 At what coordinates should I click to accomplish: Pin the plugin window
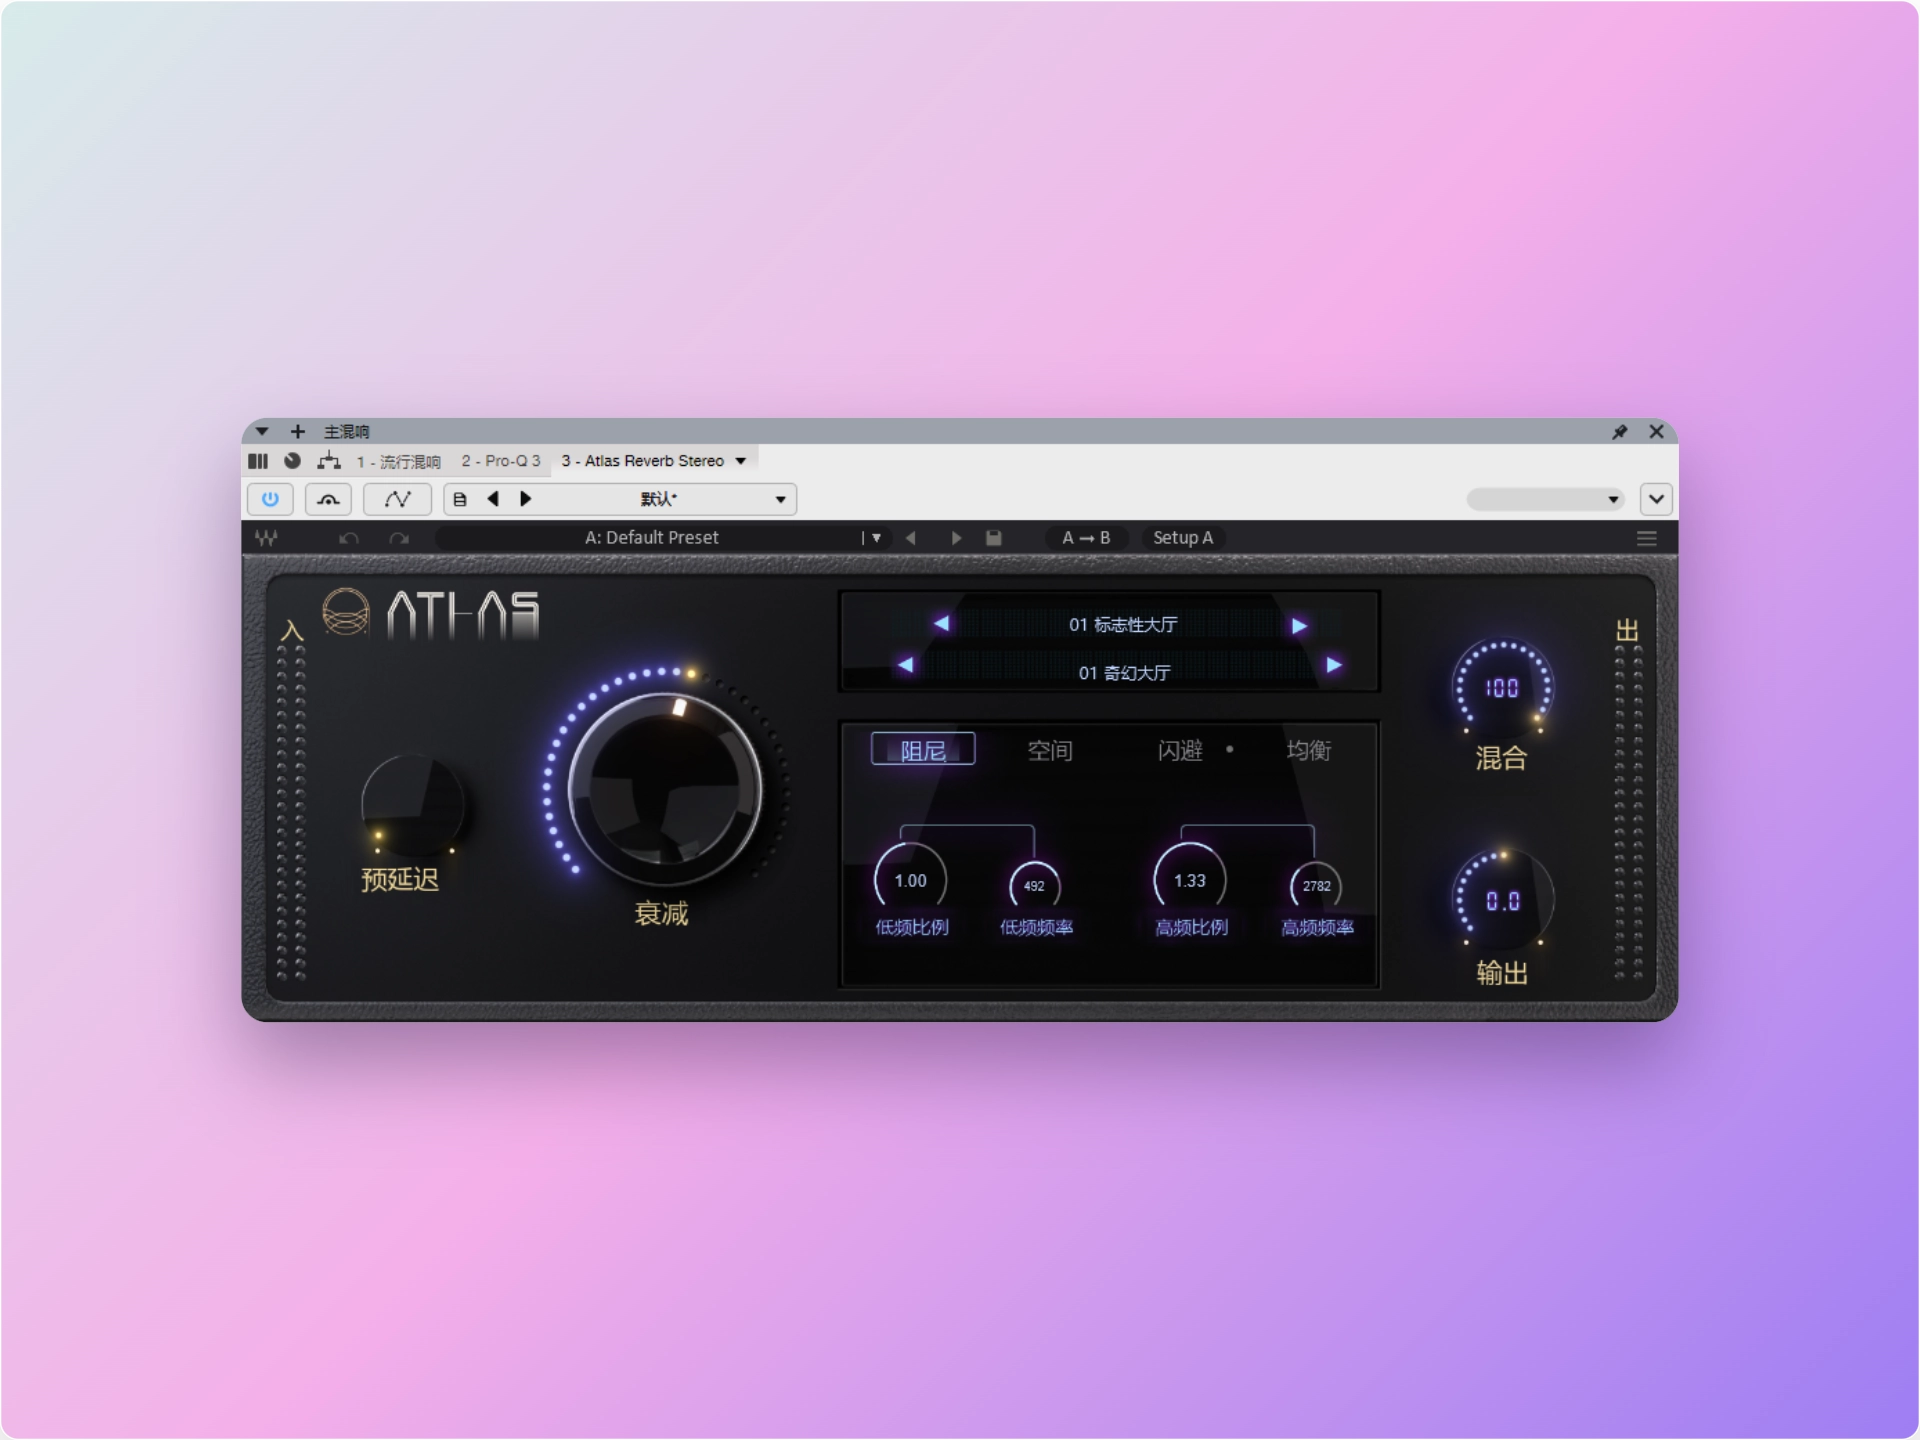pos(1620,432)
